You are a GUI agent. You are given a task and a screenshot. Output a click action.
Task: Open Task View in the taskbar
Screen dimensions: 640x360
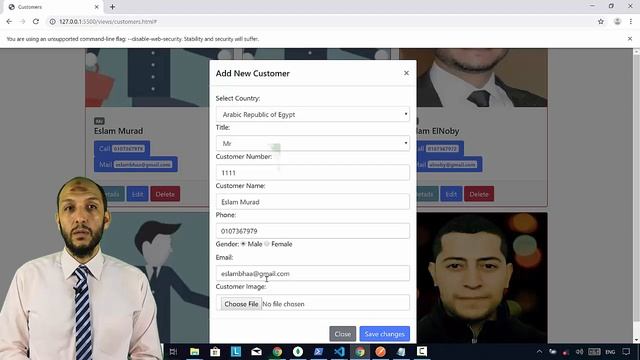tap(173, 351)
